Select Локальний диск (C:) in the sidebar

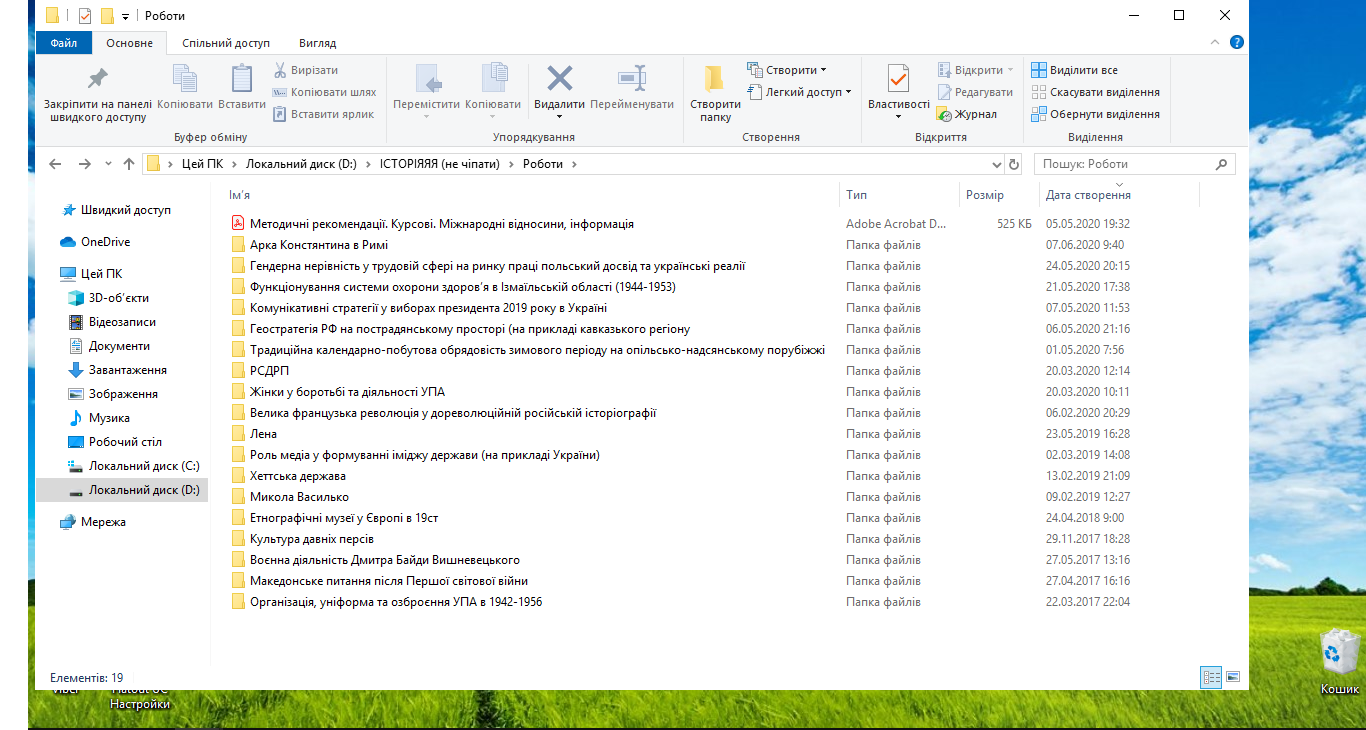pos(134,466)
